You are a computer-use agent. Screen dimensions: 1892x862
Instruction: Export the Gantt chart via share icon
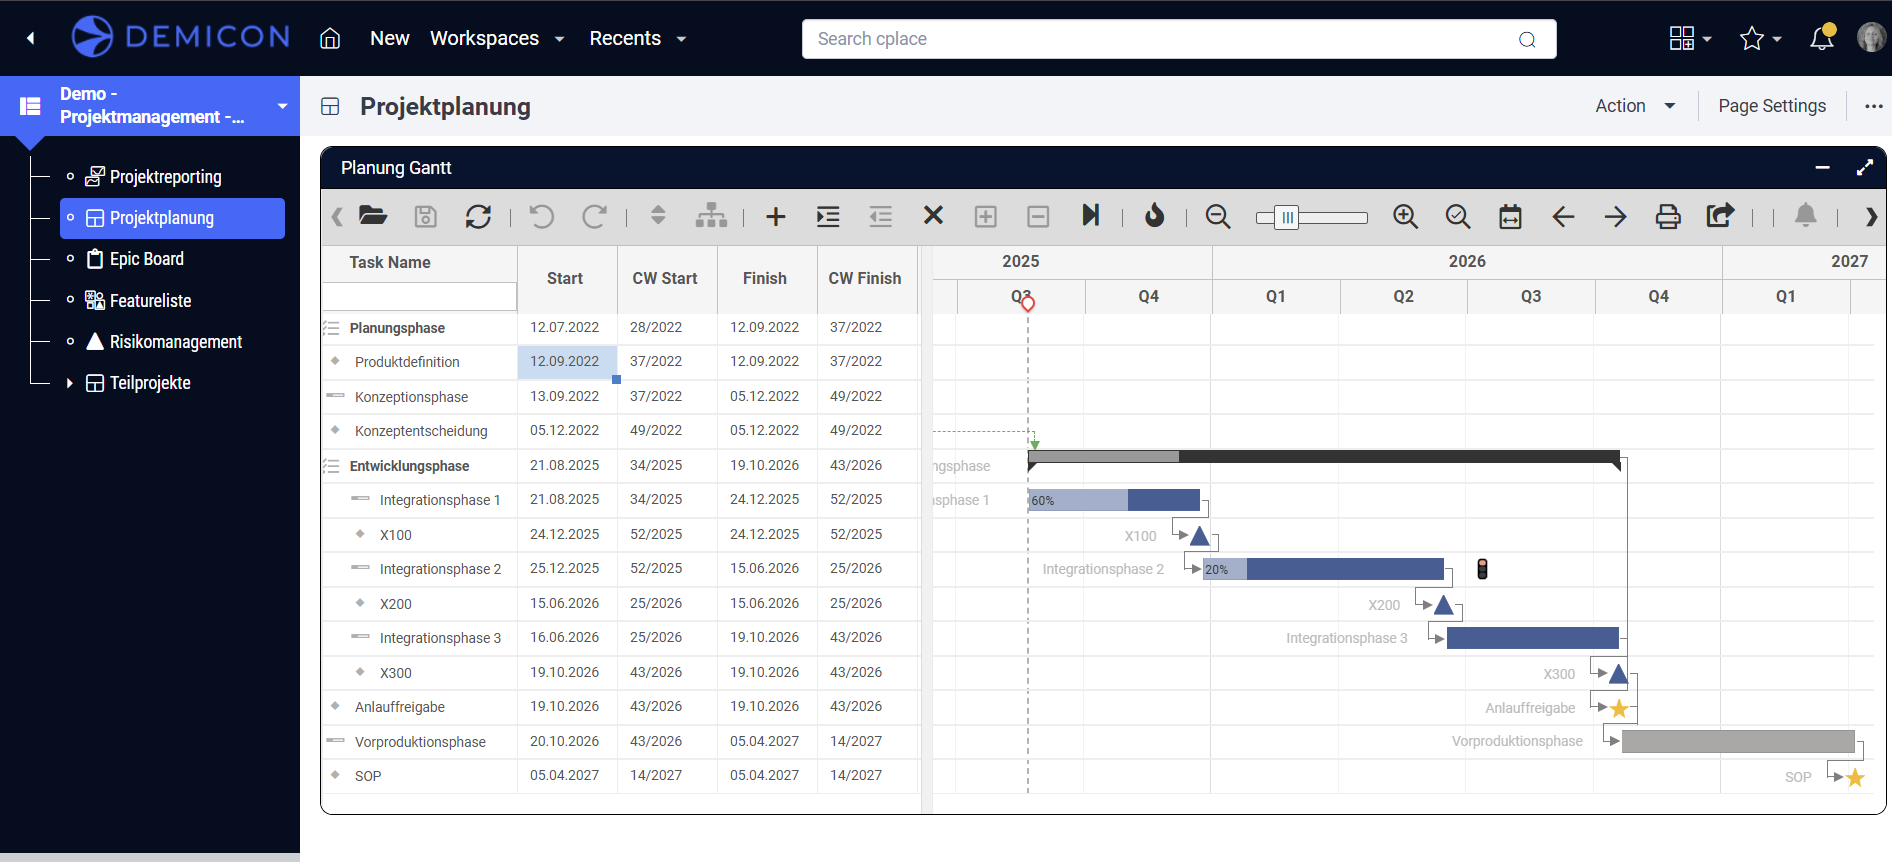(1720, 215)
